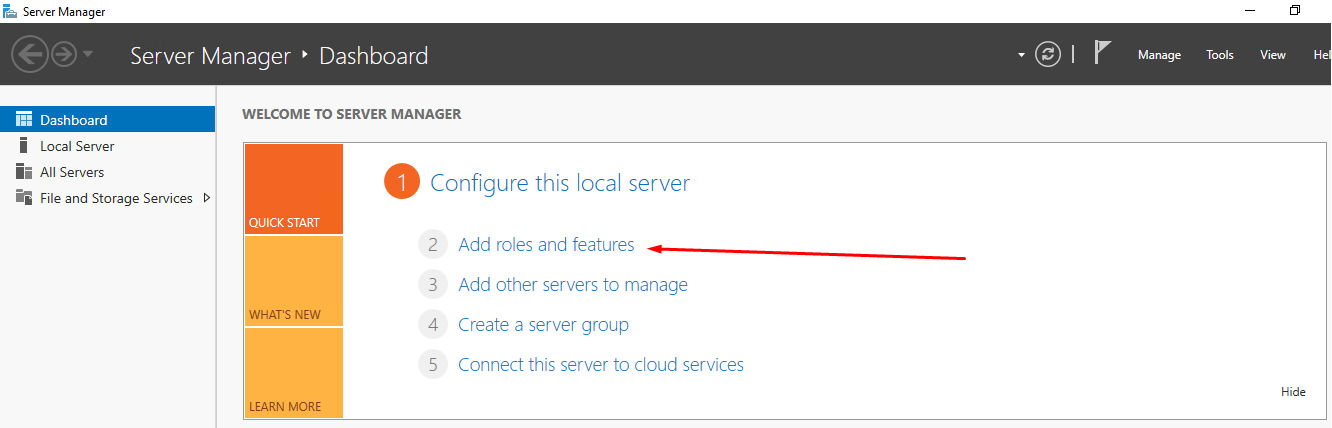Open the Tools menu

click(1219, 55)
